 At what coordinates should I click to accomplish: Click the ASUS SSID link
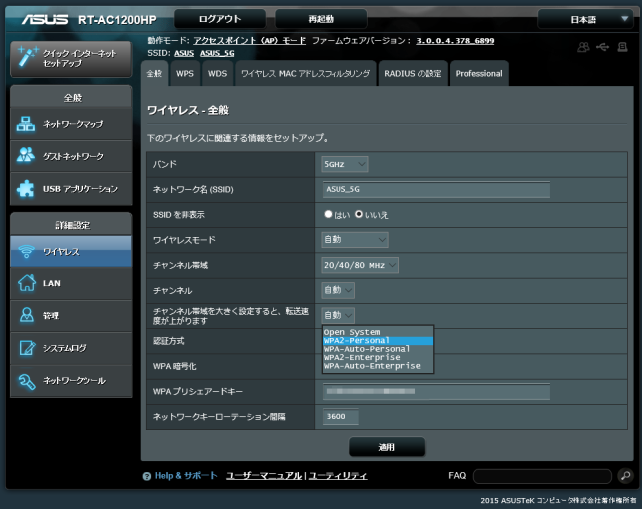click(184, 53)
